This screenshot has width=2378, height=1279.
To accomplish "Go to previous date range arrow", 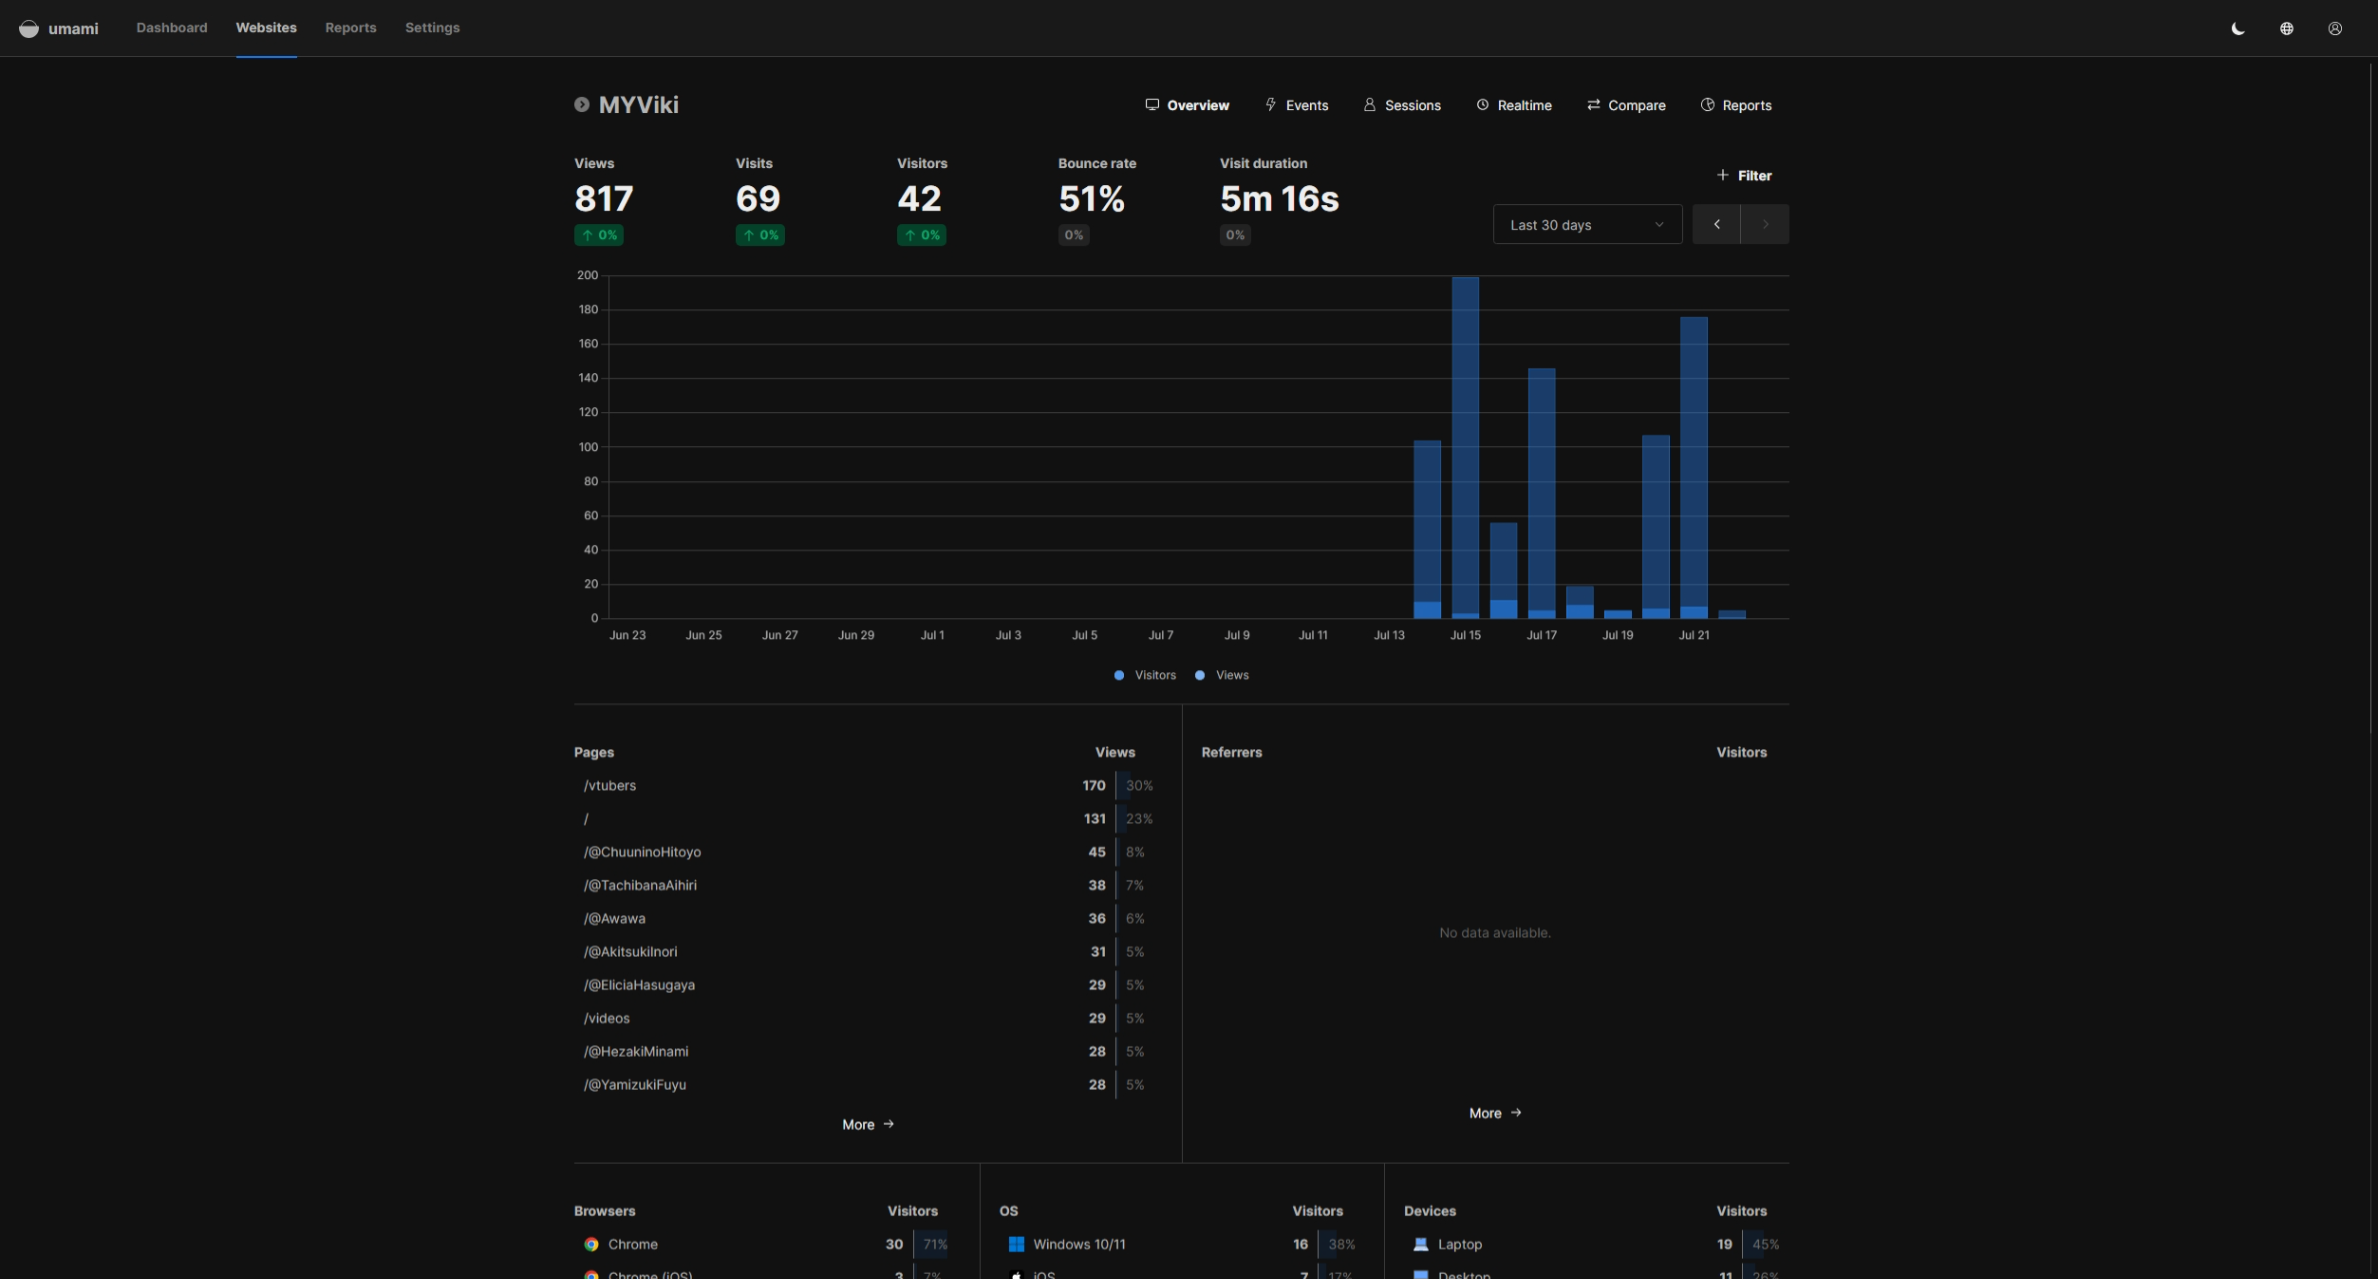I will pos(1716,225).
